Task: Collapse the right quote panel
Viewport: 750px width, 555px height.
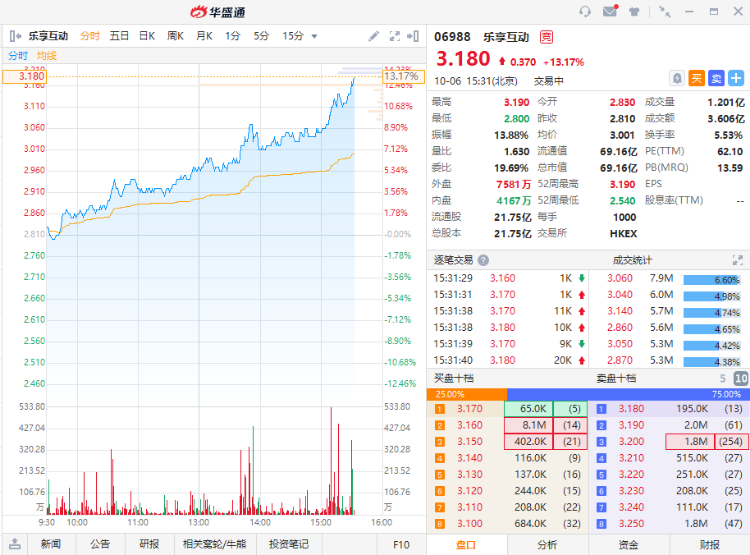Action: click(413, 36)
